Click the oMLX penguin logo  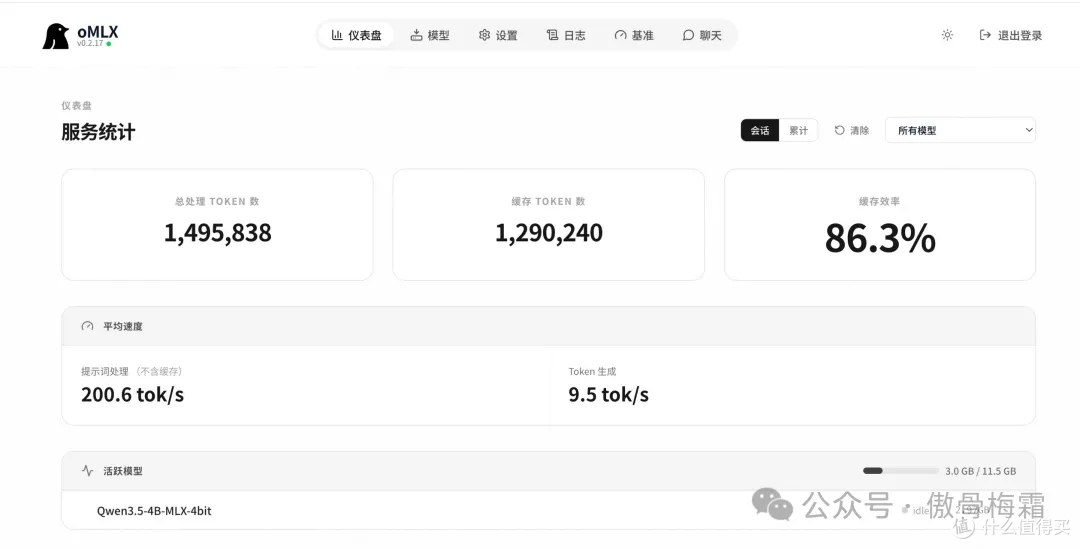56,37
